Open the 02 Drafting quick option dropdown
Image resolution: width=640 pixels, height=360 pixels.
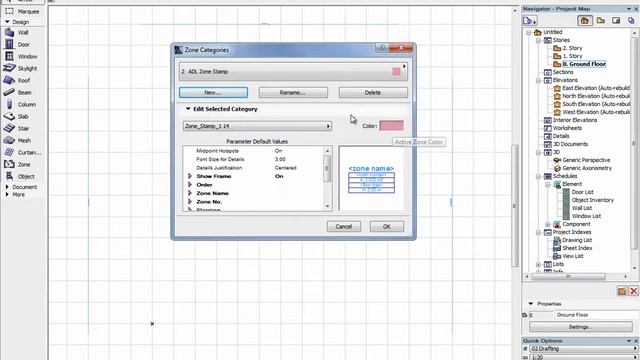[x=584, y=349]
